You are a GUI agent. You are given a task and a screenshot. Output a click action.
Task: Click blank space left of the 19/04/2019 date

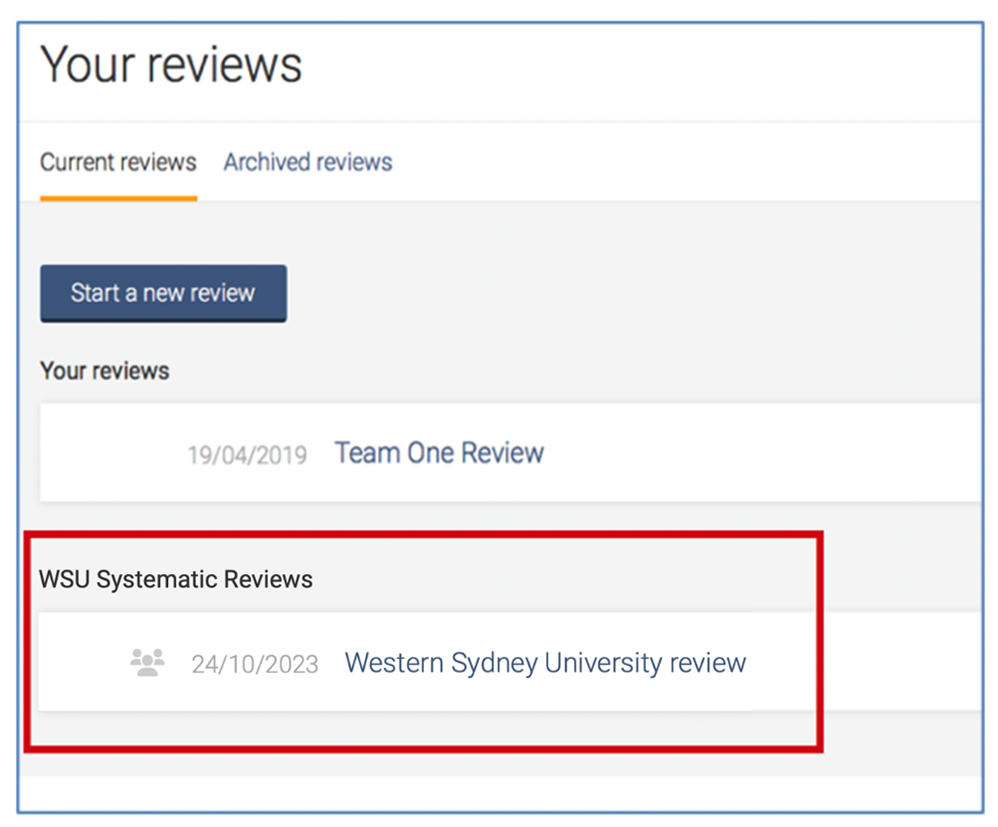110,455
